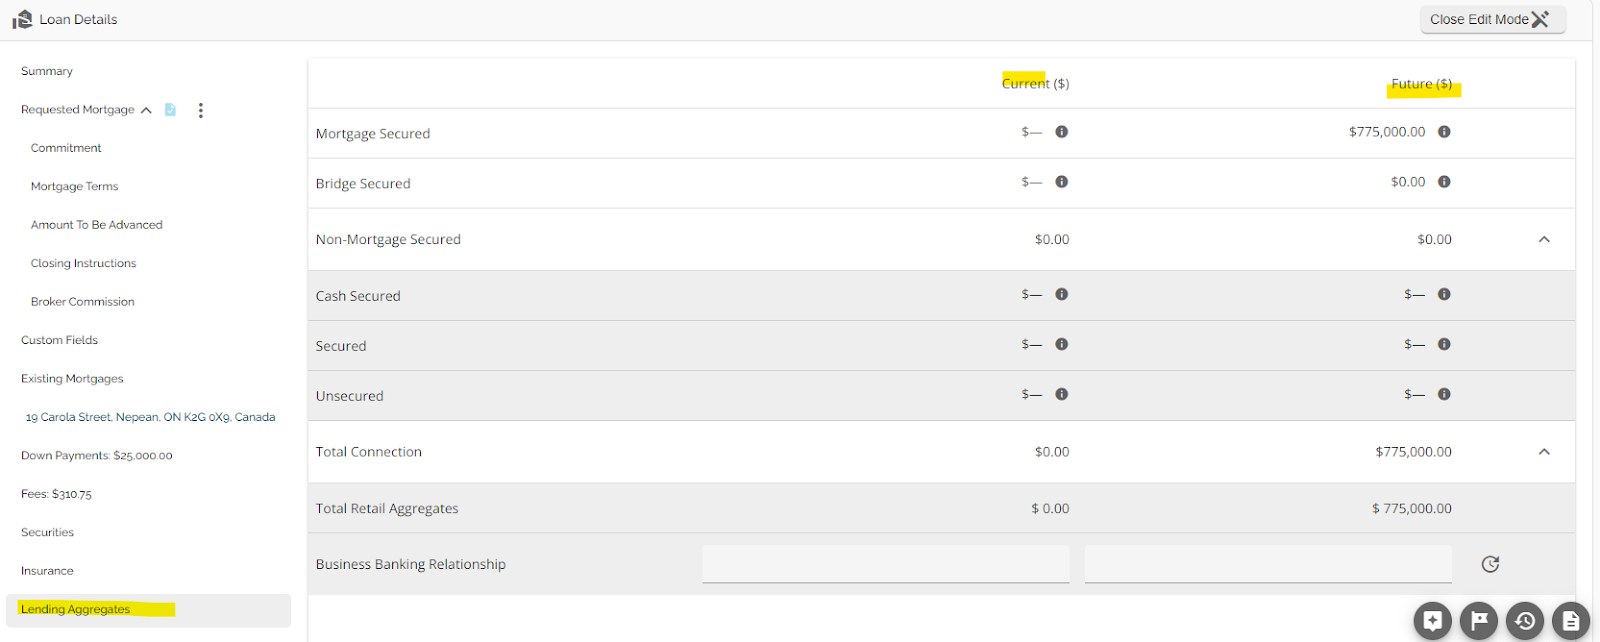This screenshot has height=642, width=1600.
Task: Click refresh icon beside Business Banking Relationship
Action: (x=1490, y=564)
